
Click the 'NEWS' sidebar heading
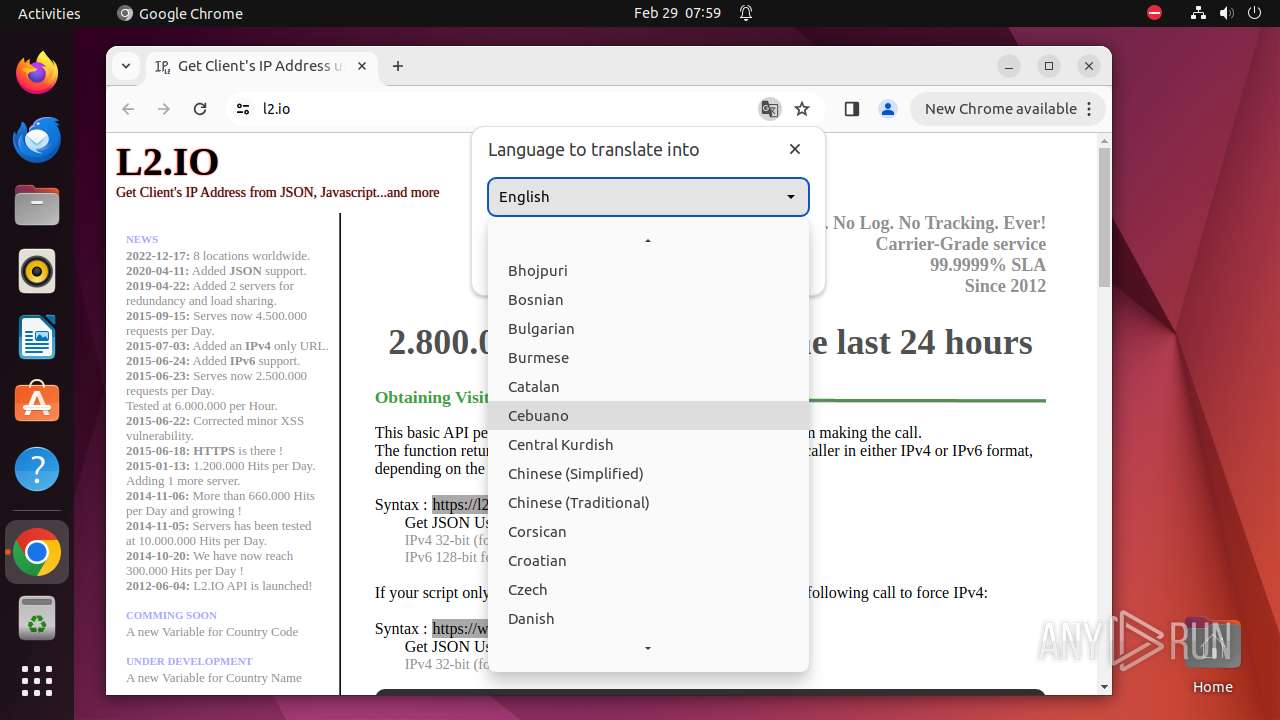[x=142, y=239]
